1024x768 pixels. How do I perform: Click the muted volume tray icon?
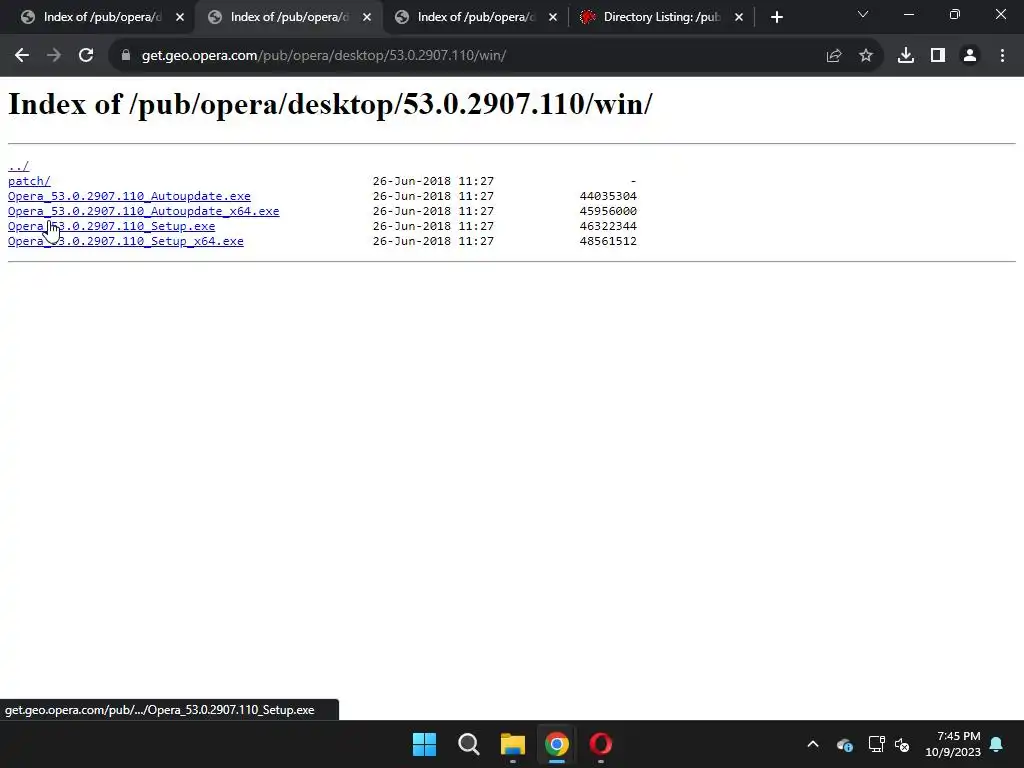[902, 744]
